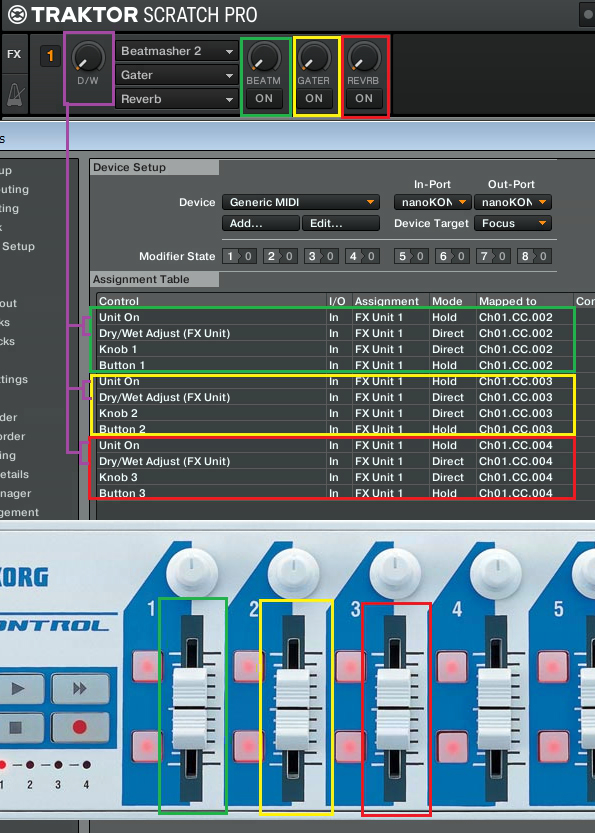Click Modifier State 5 box

(411, 257)
